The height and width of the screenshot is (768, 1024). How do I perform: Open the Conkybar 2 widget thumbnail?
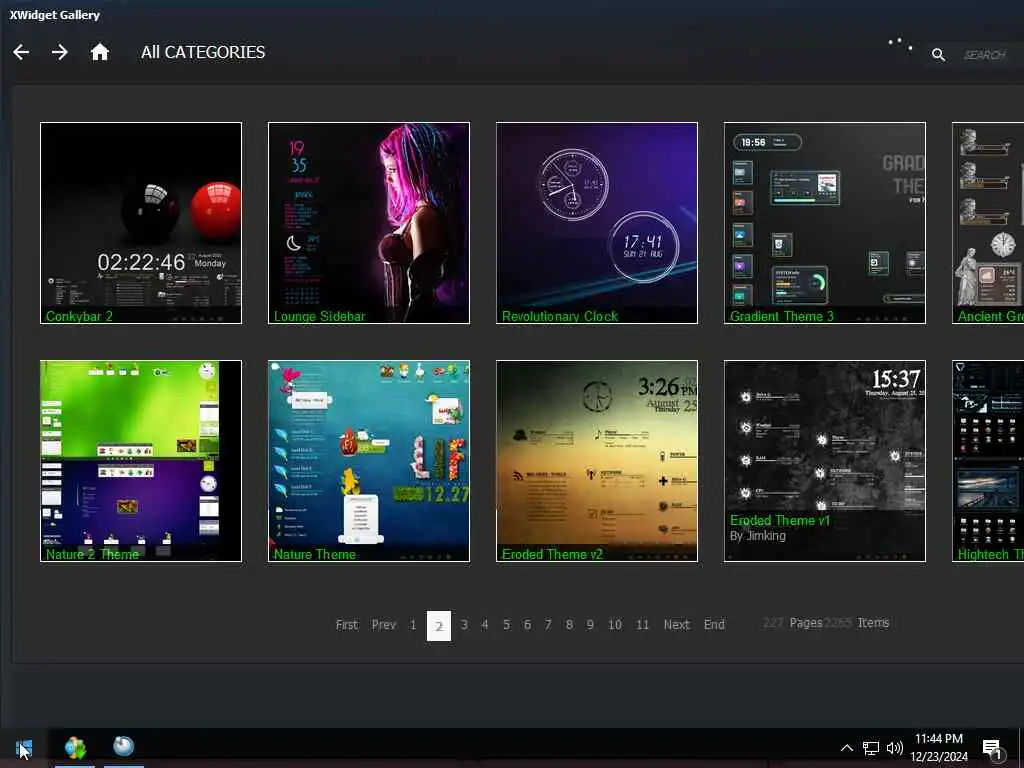pyautogui.click(x=141, y=223)
